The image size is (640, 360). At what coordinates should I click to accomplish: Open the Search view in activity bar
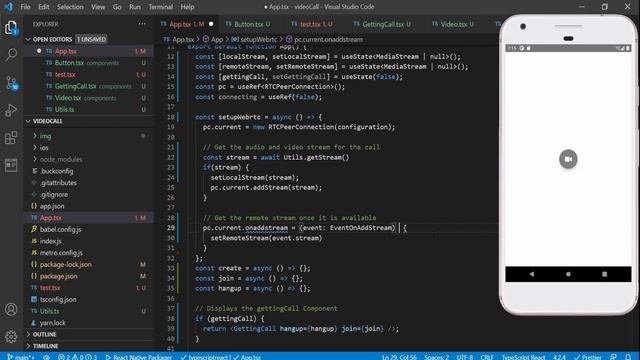click(11, 54)
